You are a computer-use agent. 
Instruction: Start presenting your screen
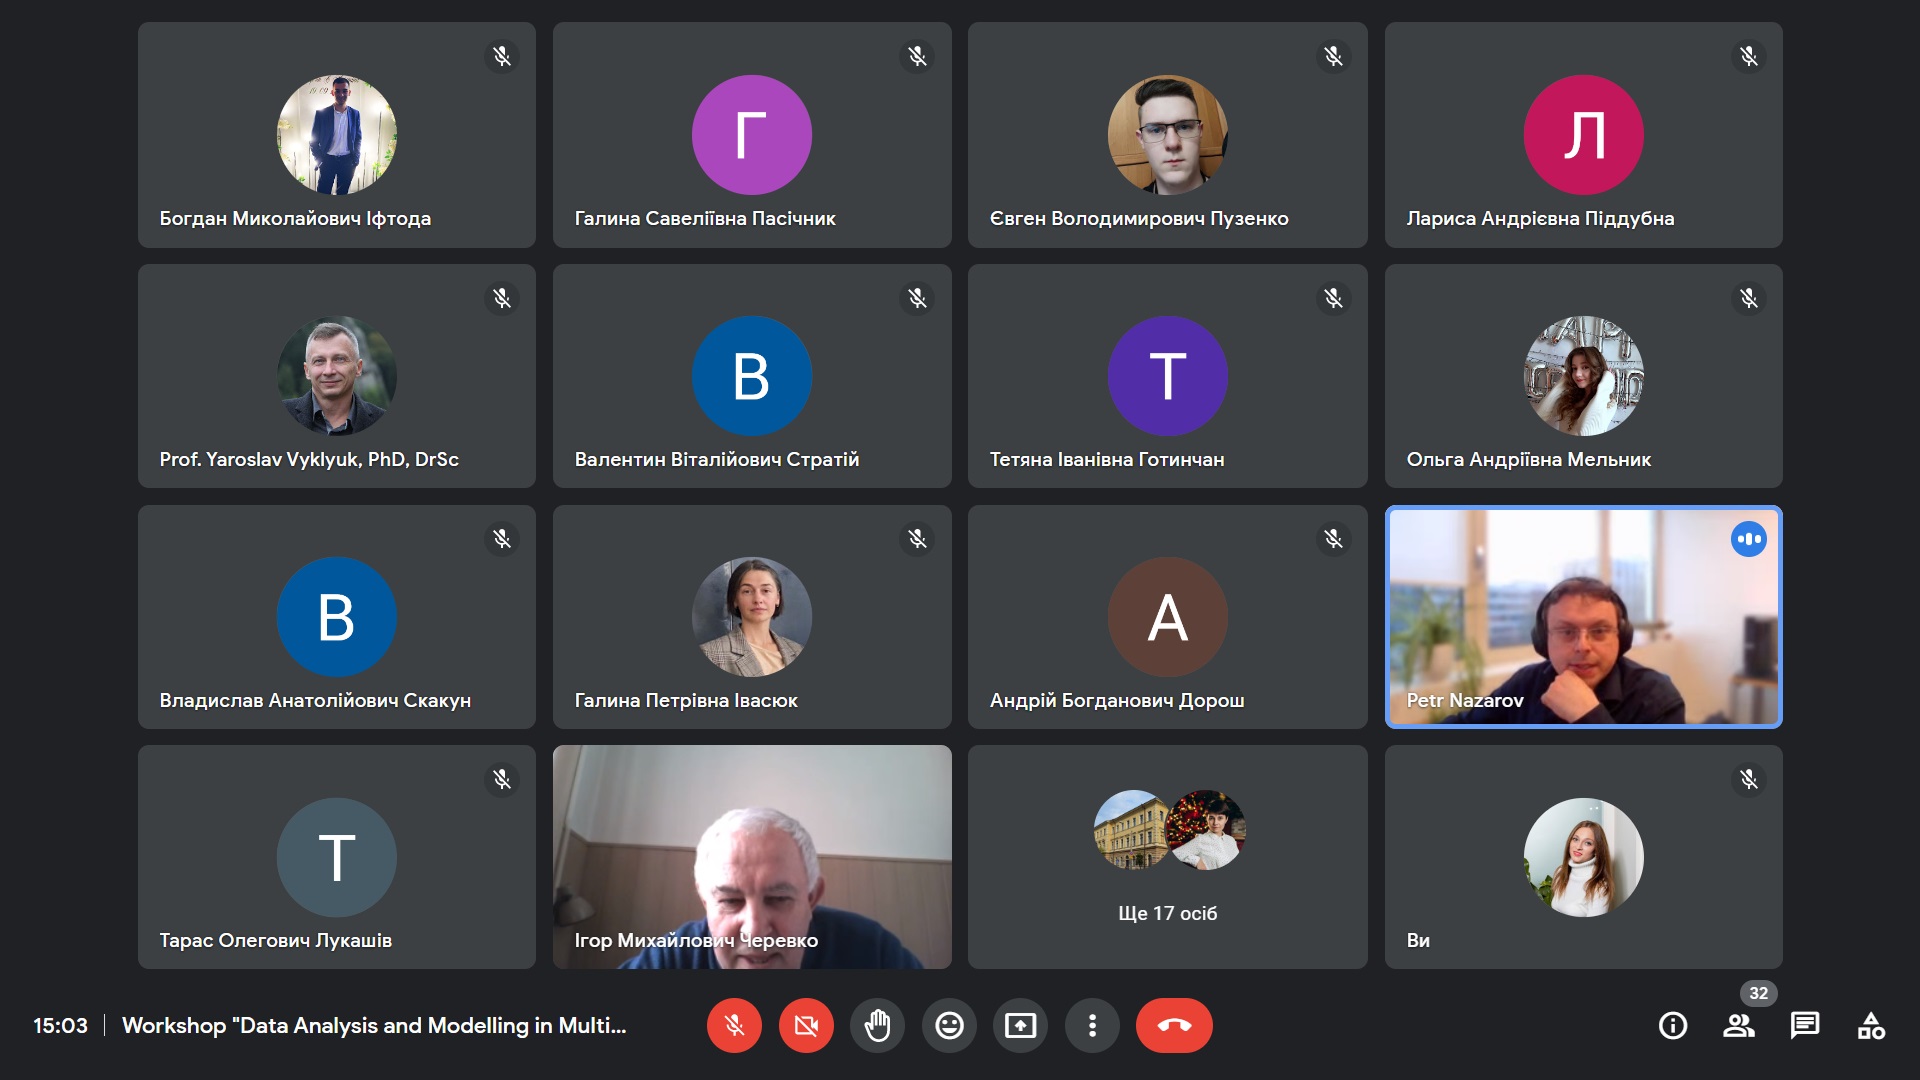pyautogui.click(x=1020, y=1025)
